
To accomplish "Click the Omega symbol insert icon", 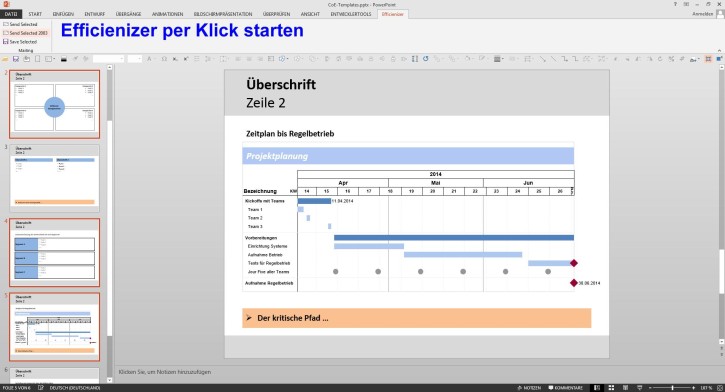I will (x=164, y=59).
